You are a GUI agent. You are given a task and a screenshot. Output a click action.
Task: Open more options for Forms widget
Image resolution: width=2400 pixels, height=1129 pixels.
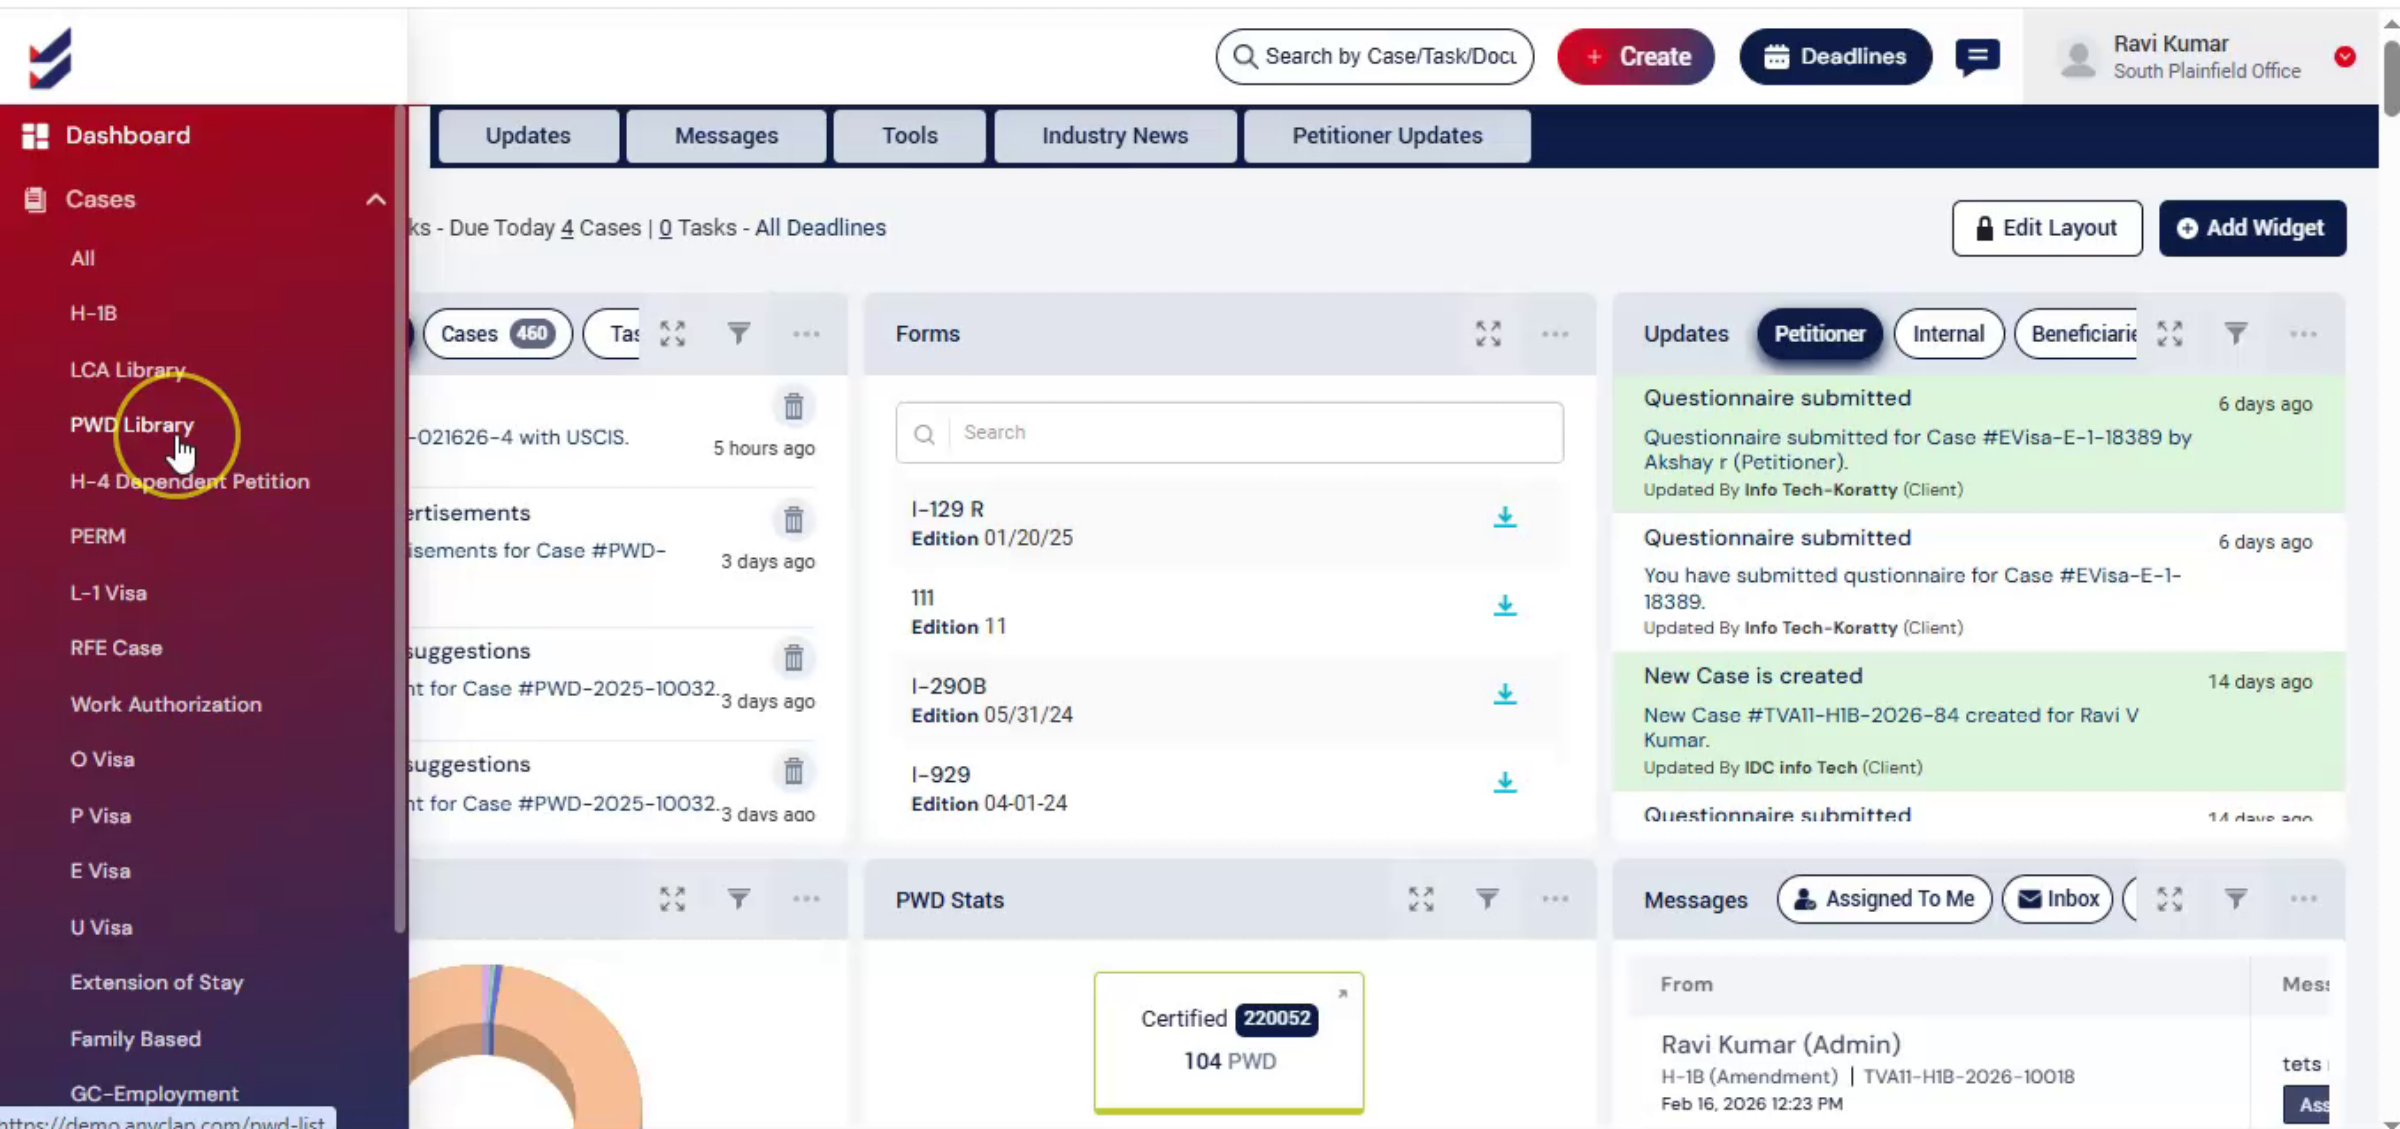coord(1555,334)
